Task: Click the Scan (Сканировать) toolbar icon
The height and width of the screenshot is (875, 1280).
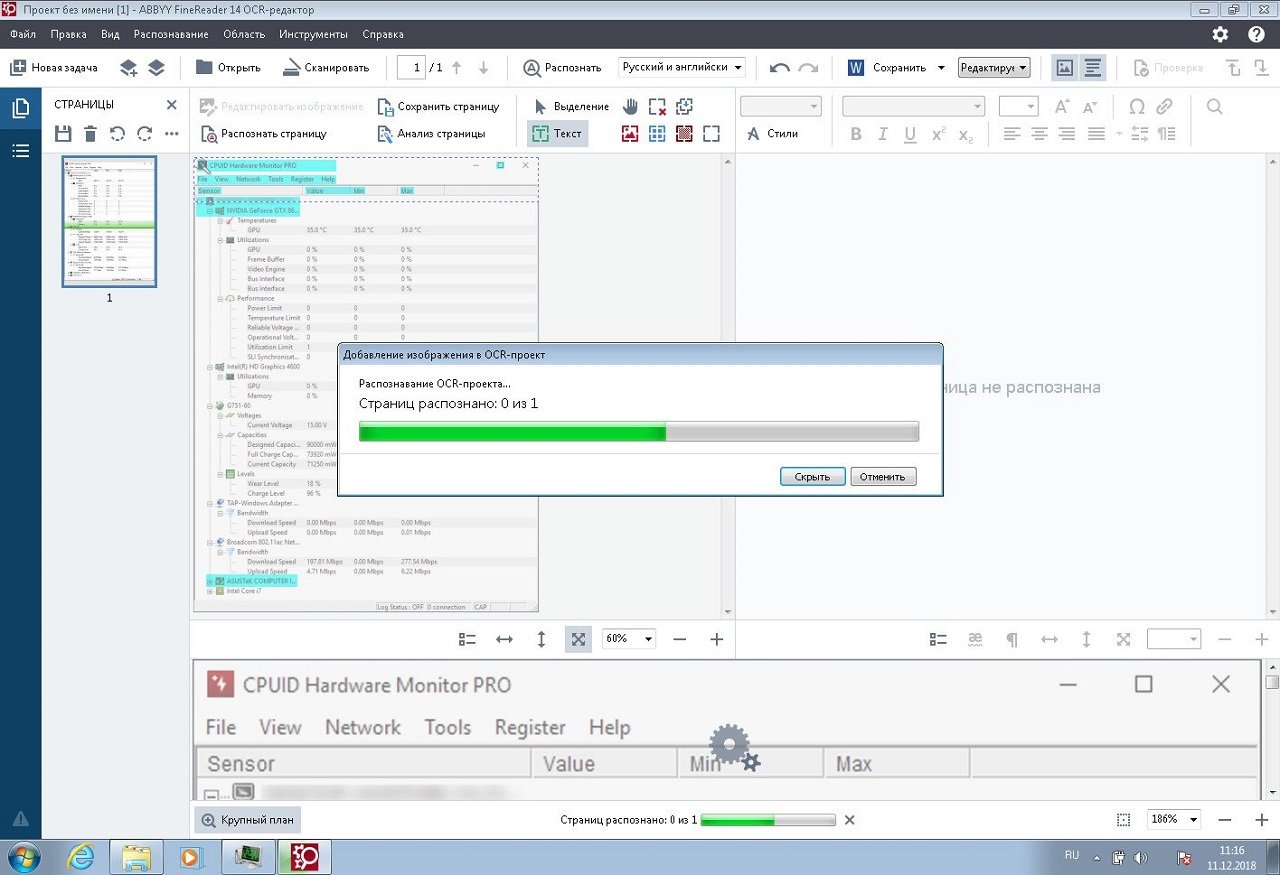Action: (x=291, y=68)
